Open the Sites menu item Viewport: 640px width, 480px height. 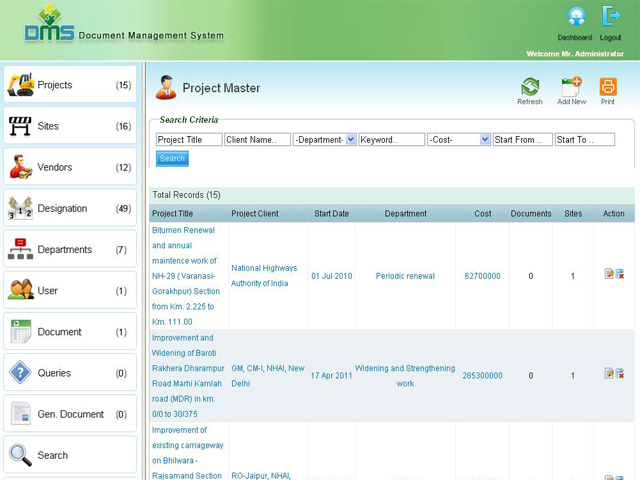coord(70,126)
